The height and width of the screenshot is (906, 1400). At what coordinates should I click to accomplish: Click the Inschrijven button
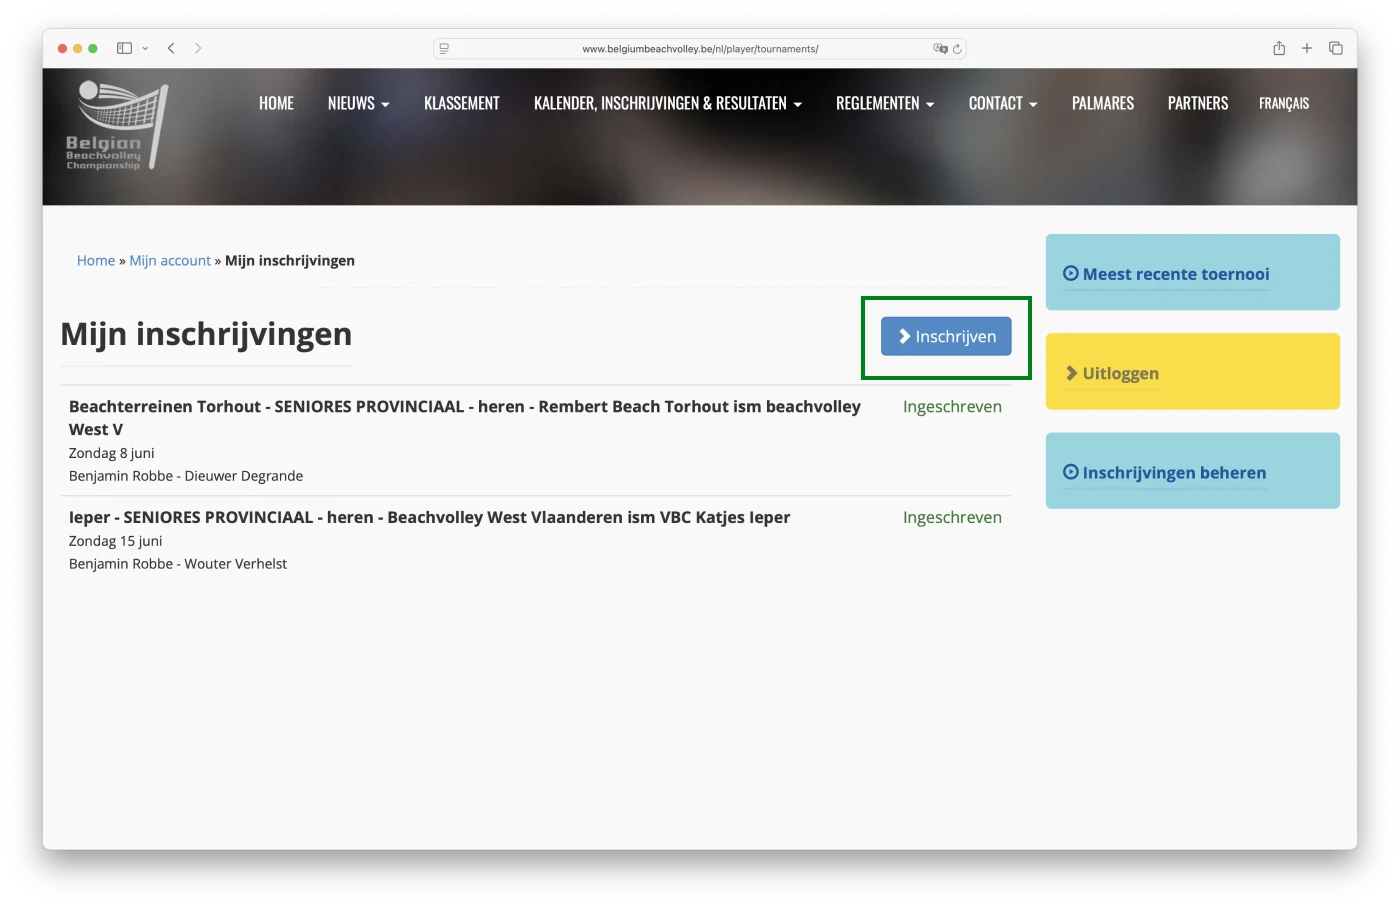click(x=946, y=336)
